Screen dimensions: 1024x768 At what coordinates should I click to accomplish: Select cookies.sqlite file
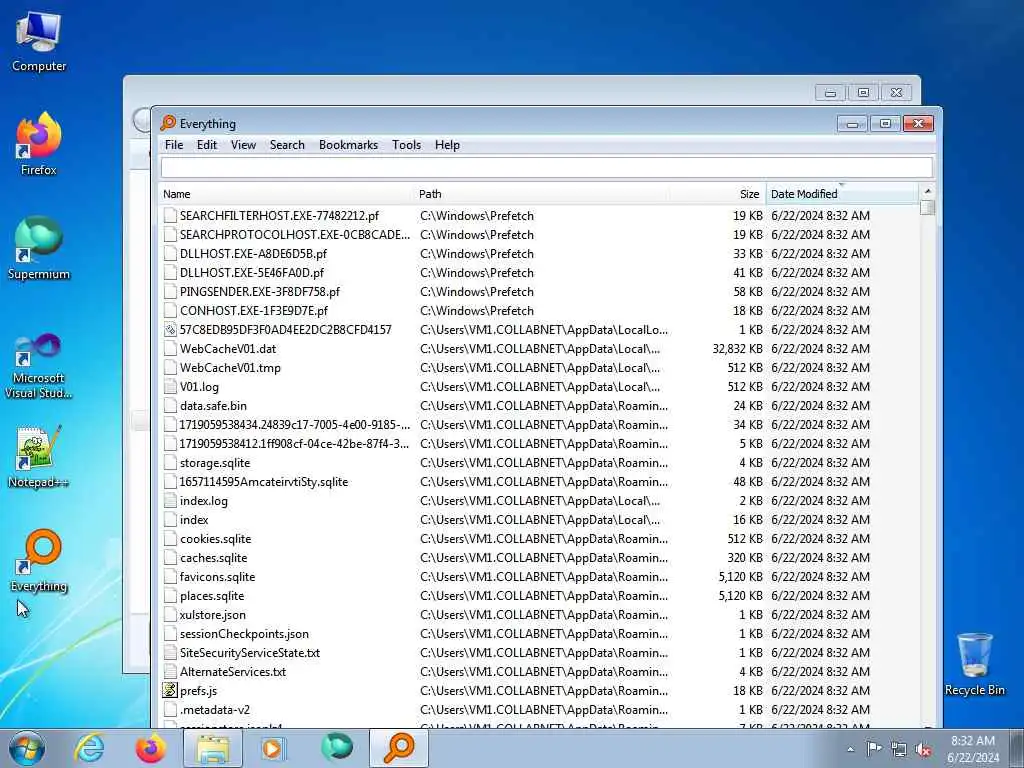click(x=216, y=539)
